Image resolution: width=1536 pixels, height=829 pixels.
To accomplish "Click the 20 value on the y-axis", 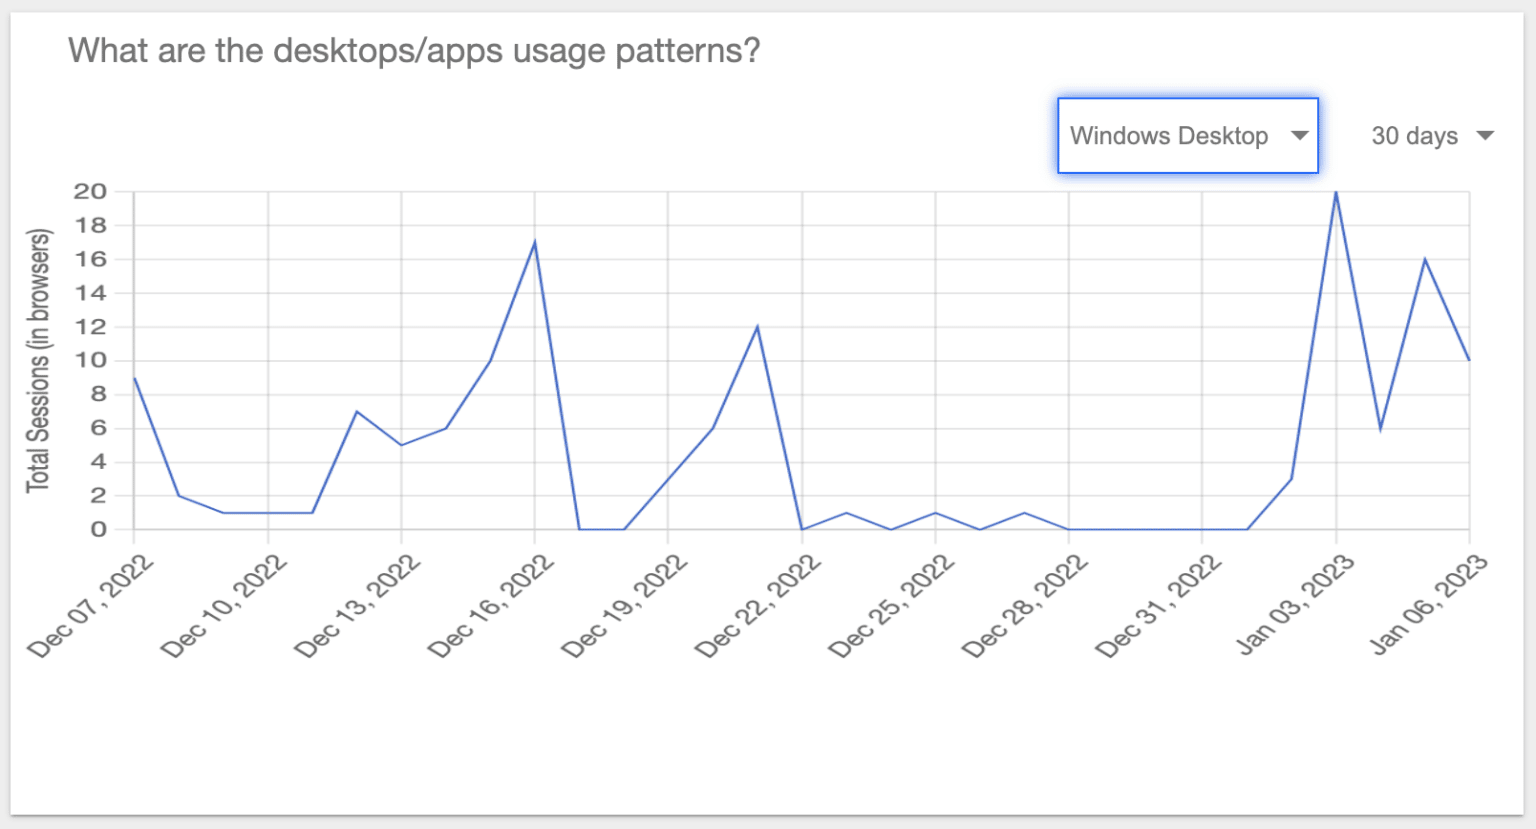I will point(90,191).
